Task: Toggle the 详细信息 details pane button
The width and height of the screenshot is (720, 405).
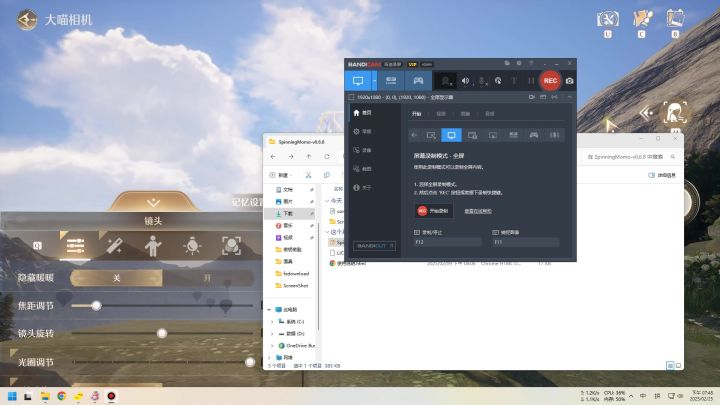Action: tap(662, 175)
